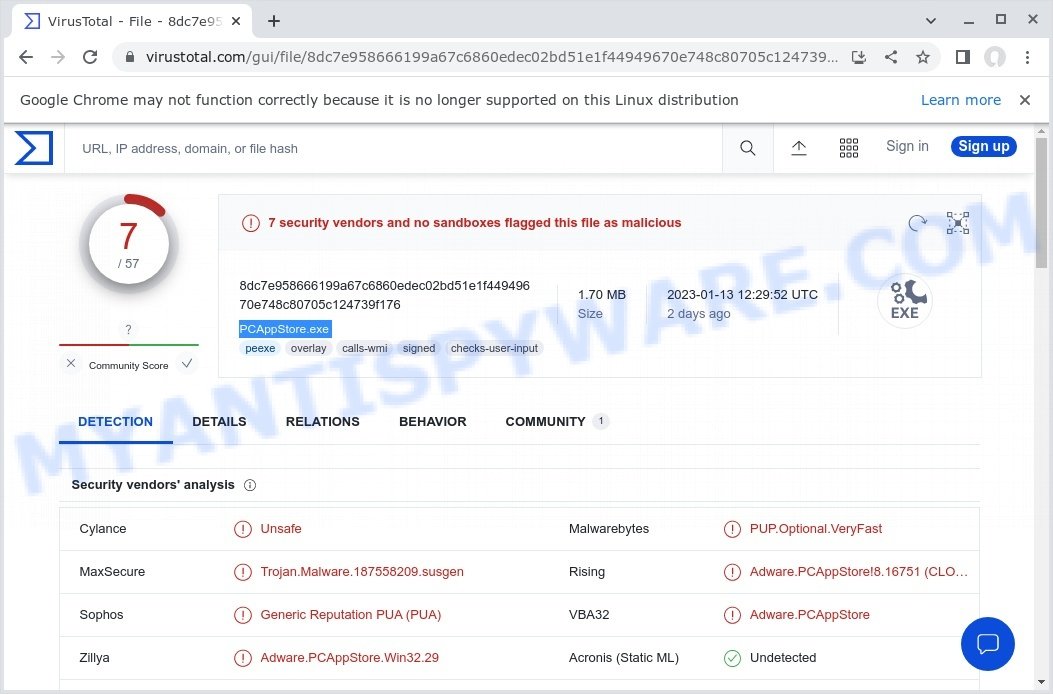Screen dimensions: 1053x694
Task: Click the Generic Reputation PUA (PUA) result
Action: (x=351, y=615)
